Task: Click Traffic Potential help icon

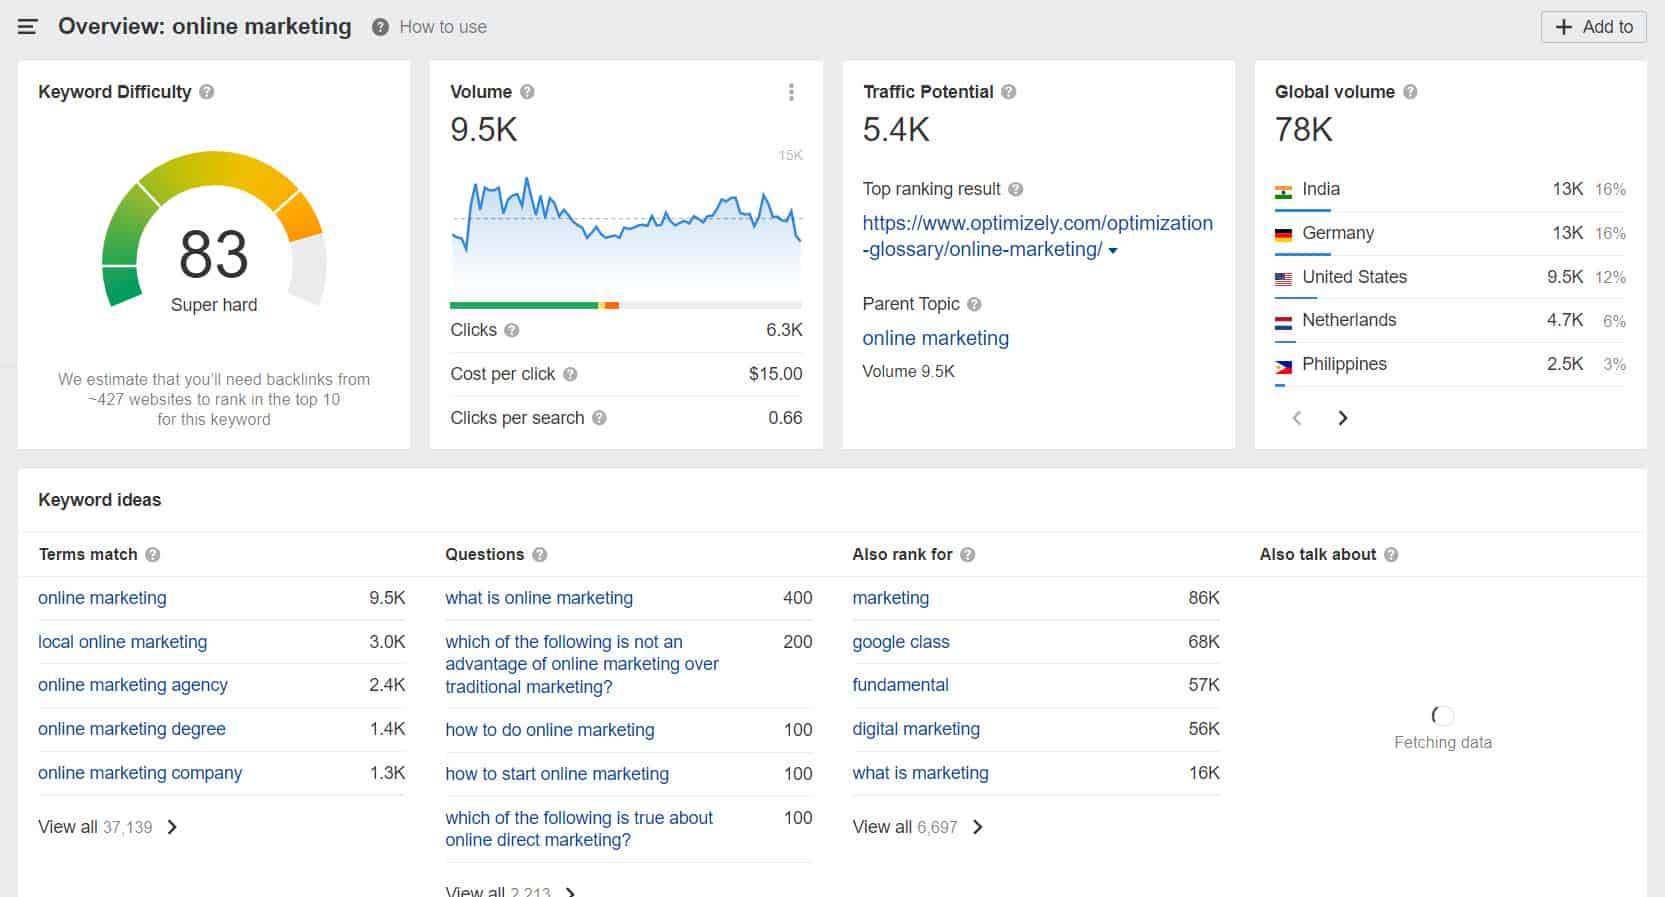Action: coord(1008,92)
